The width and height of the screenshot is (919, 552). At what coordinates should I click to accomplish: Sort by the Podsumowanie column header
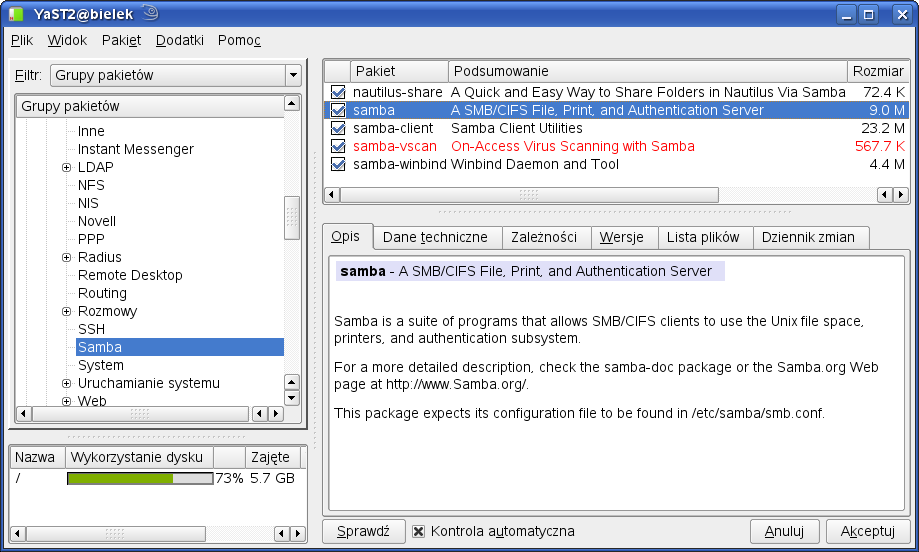[648, 71]
